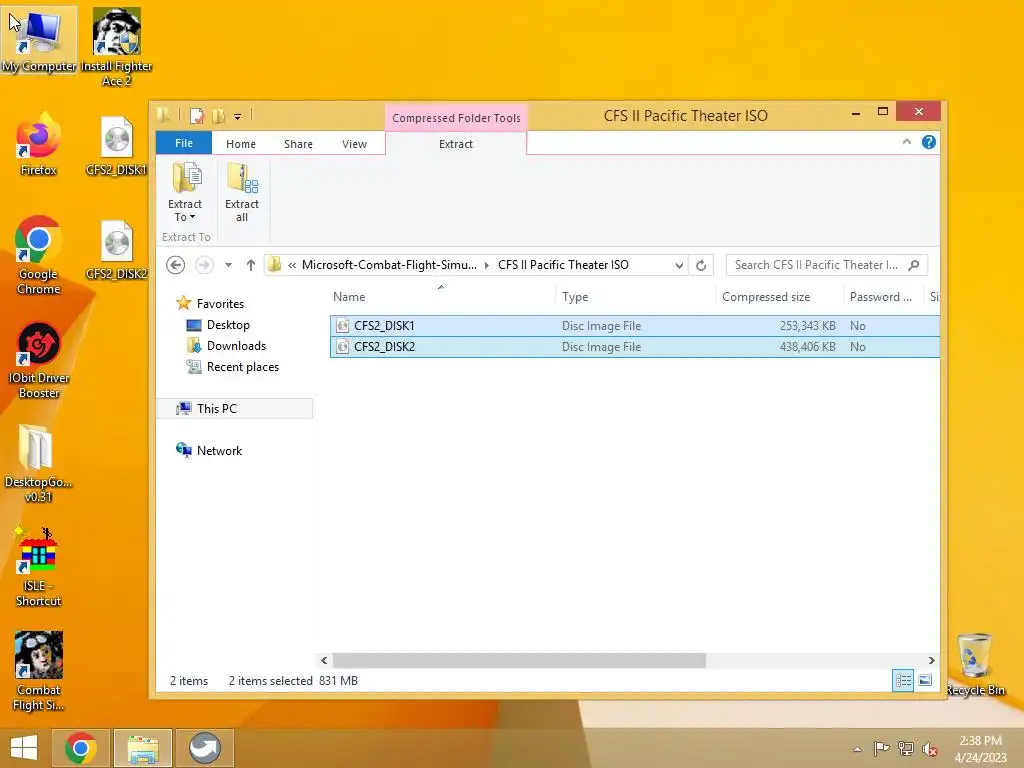The height and width of the screenshot is (768, 1024).
Task: Click horizontal scrollbar right arrow
Action: pyautogui.click(x=931, y=660)
